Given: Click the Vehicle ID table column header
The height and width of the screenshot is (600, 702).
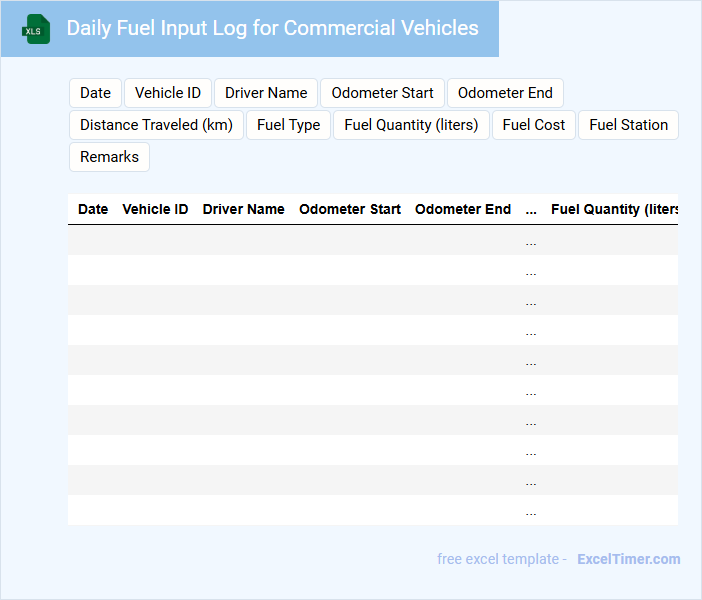Looking at the screenshot, I should [x=155, y=210].
